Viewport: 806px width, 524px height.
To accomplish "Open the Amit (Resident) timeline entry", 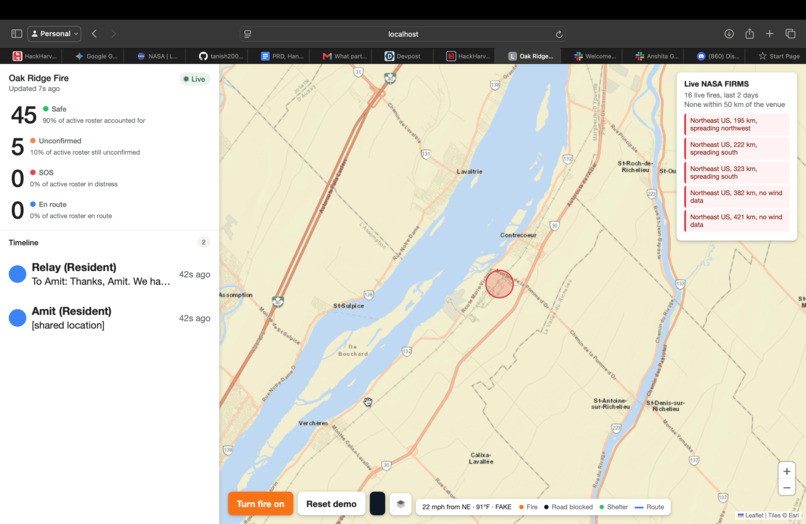I will click(x=109, y=318).
